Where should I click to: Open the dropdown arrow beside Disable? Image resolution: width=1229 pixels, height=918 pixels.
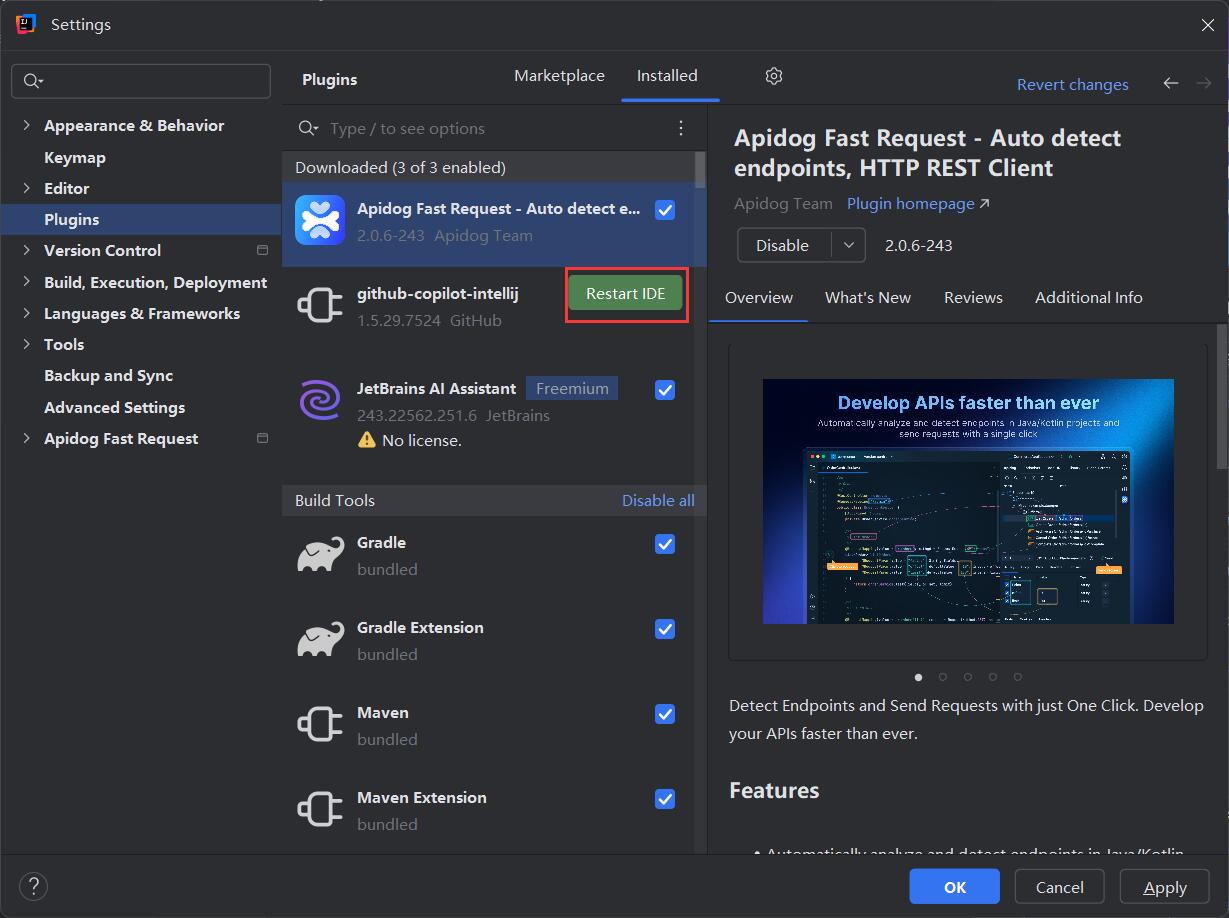pos(848,245)
